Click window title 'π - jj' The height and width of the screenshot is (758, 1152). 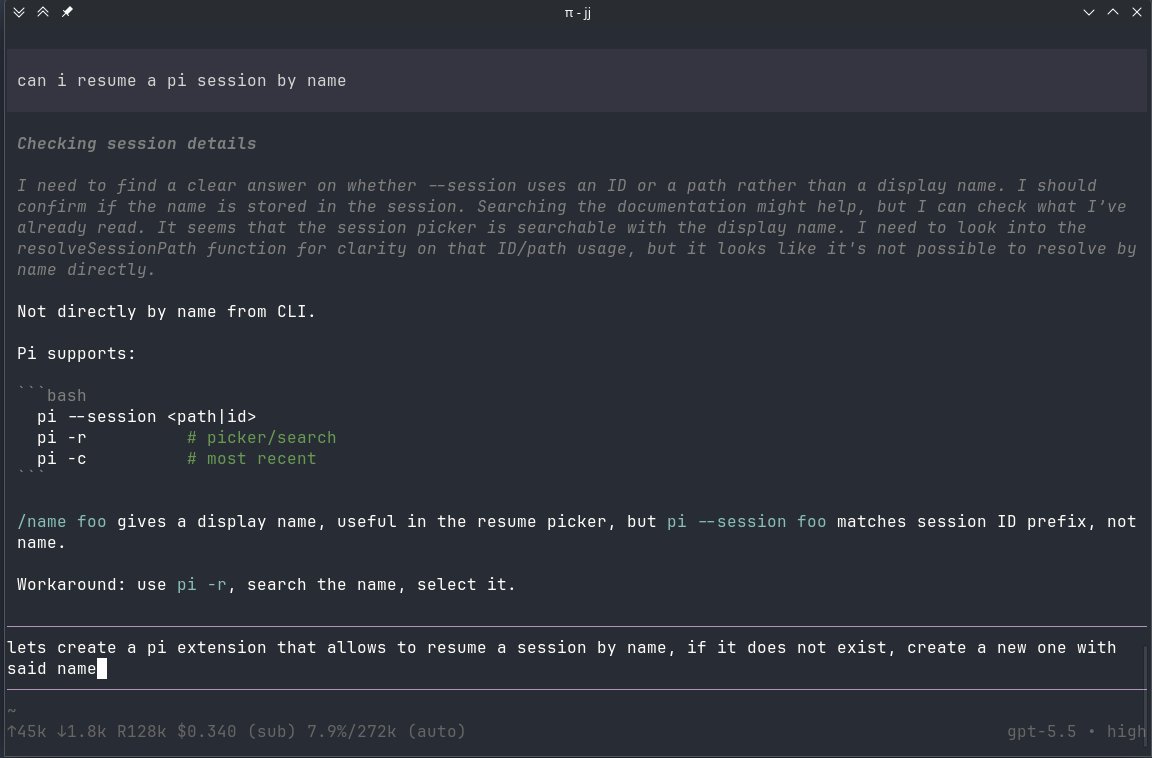(577, 12)
